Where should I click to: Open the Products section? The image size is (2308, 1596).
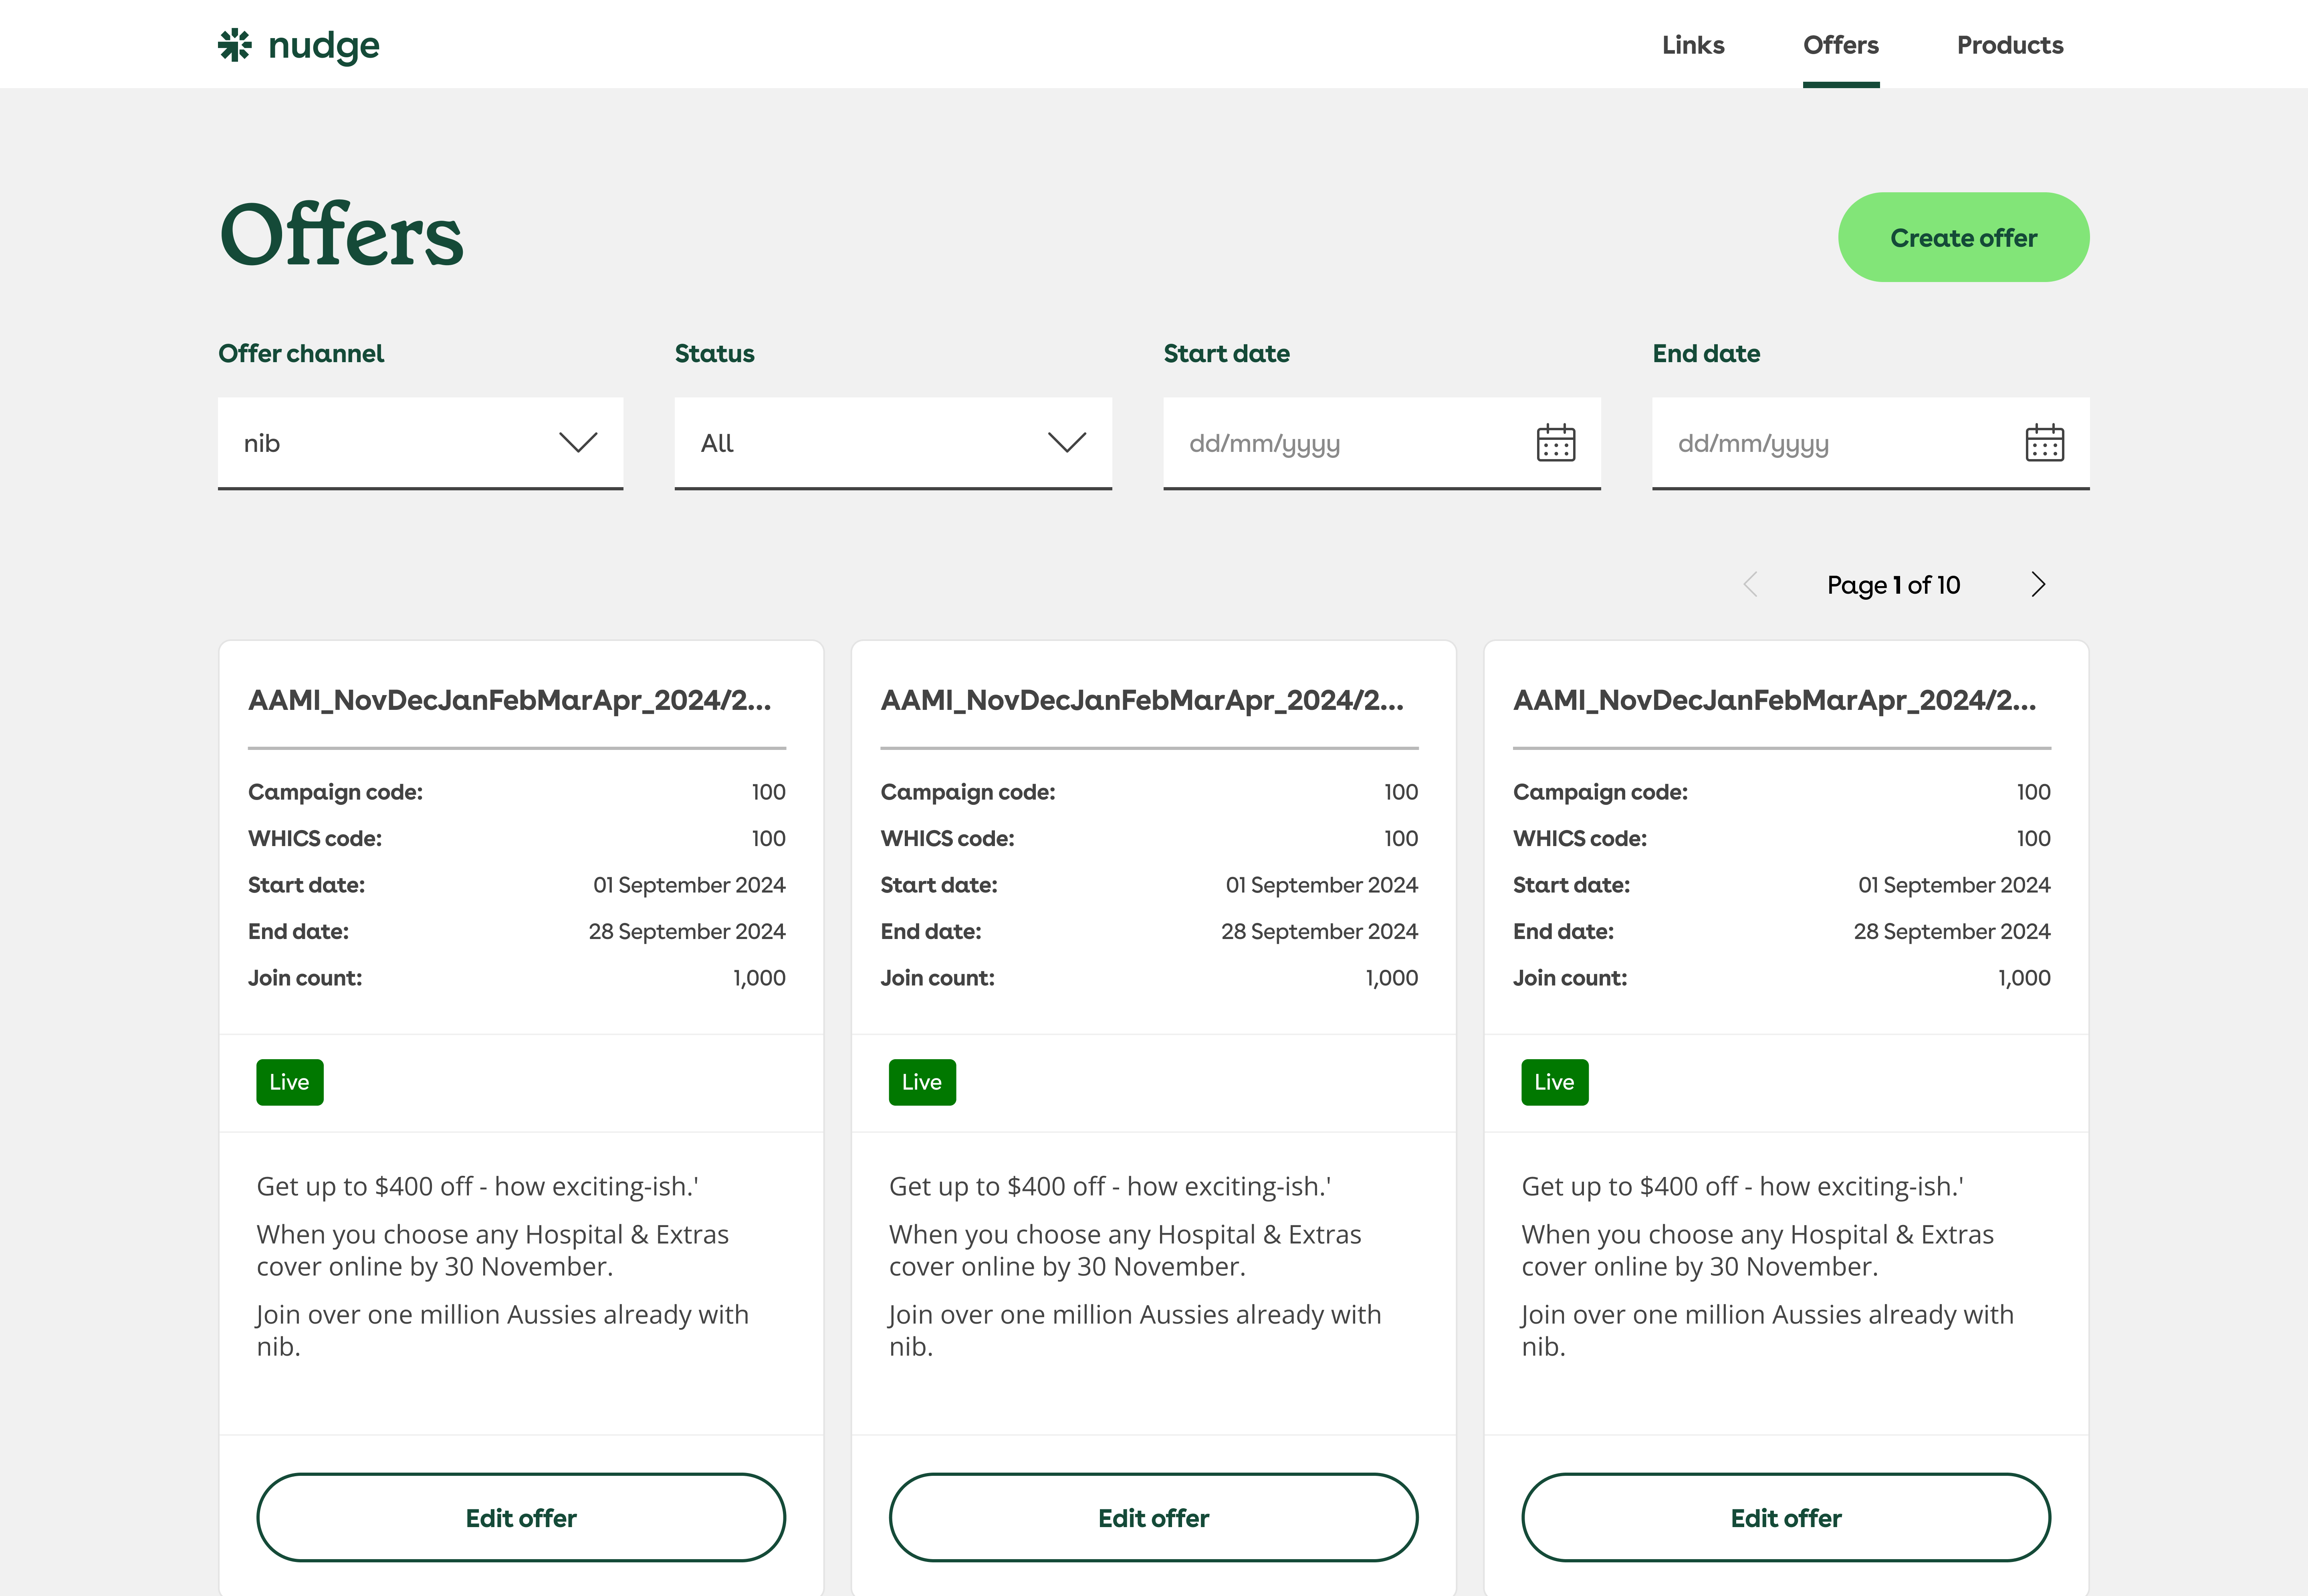(x=2009, y=45)
